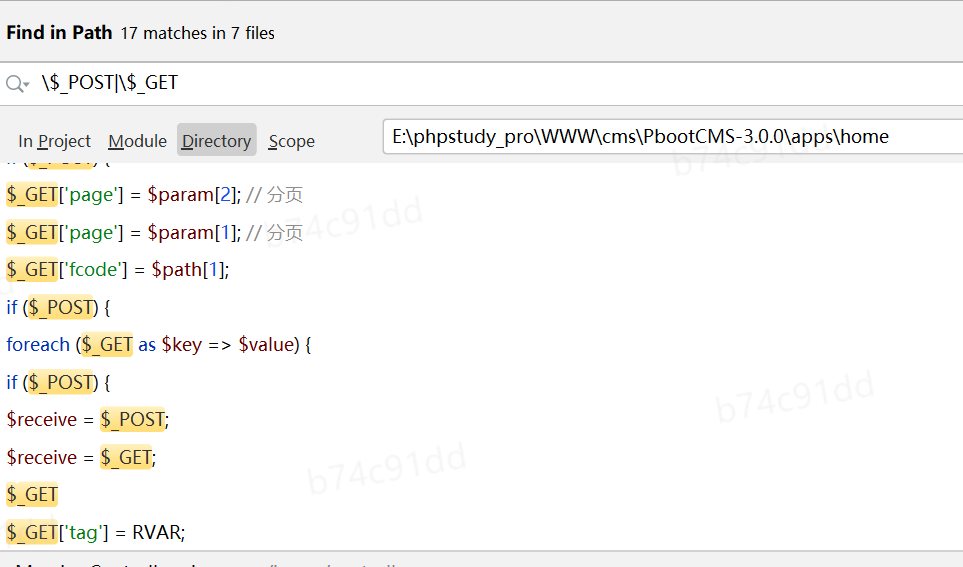Open the $_GET['tag'] = RVAR result
This screenshot has height=567, width=963.
96,532
